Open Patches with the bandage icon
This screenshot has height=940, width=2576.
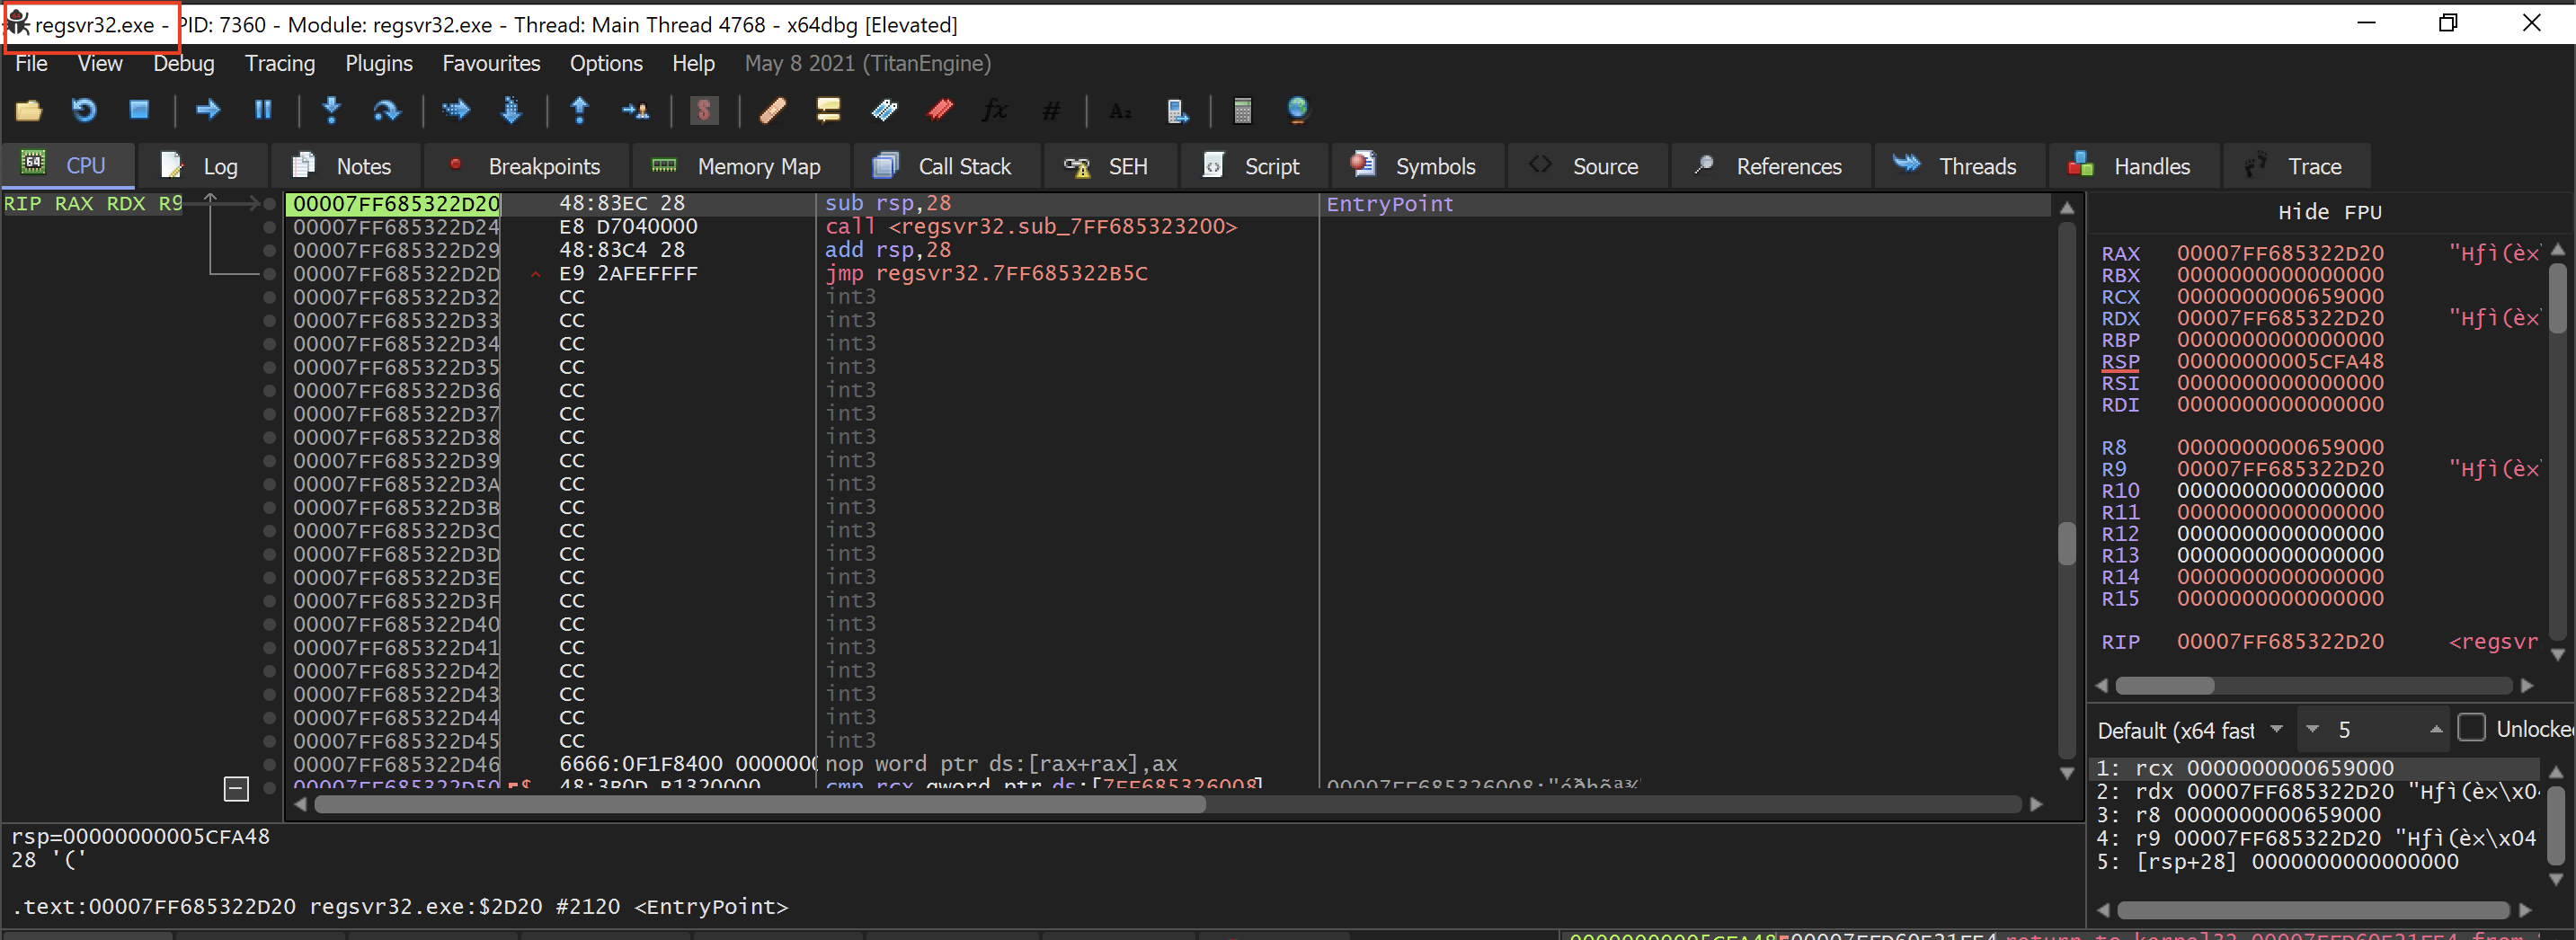(772, 110)
